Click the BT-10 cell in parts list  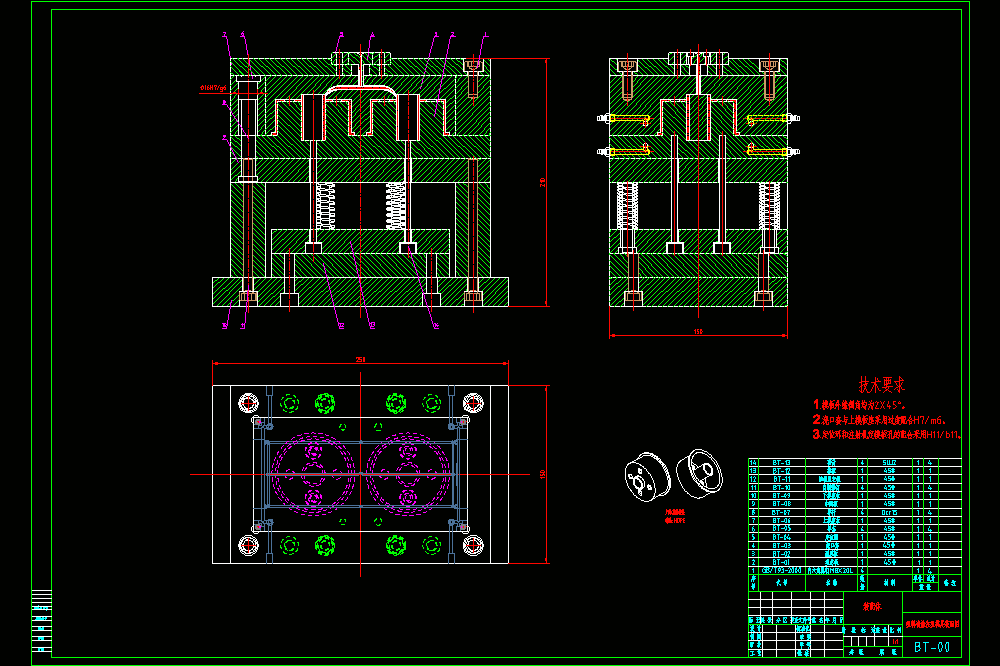click(x=782, y=487)
